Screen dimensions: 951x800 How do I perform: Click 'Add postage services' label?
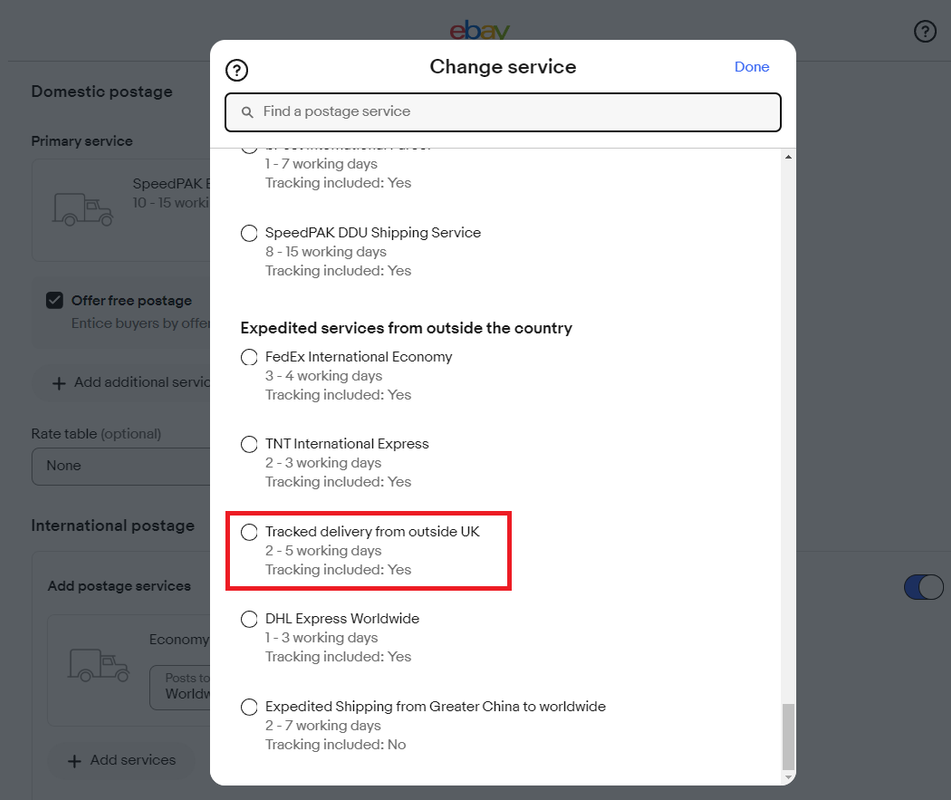point(119,586)
